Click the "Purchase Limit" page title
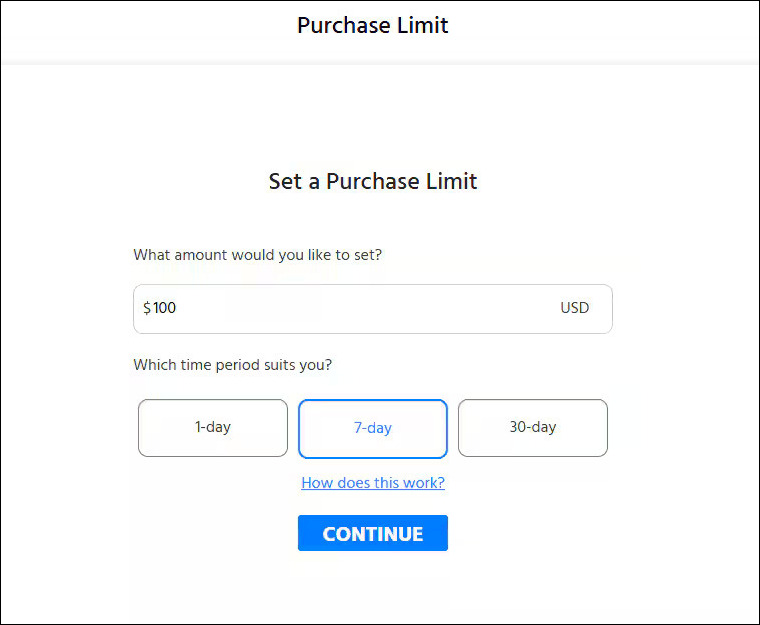 click(x=373, y=26)
